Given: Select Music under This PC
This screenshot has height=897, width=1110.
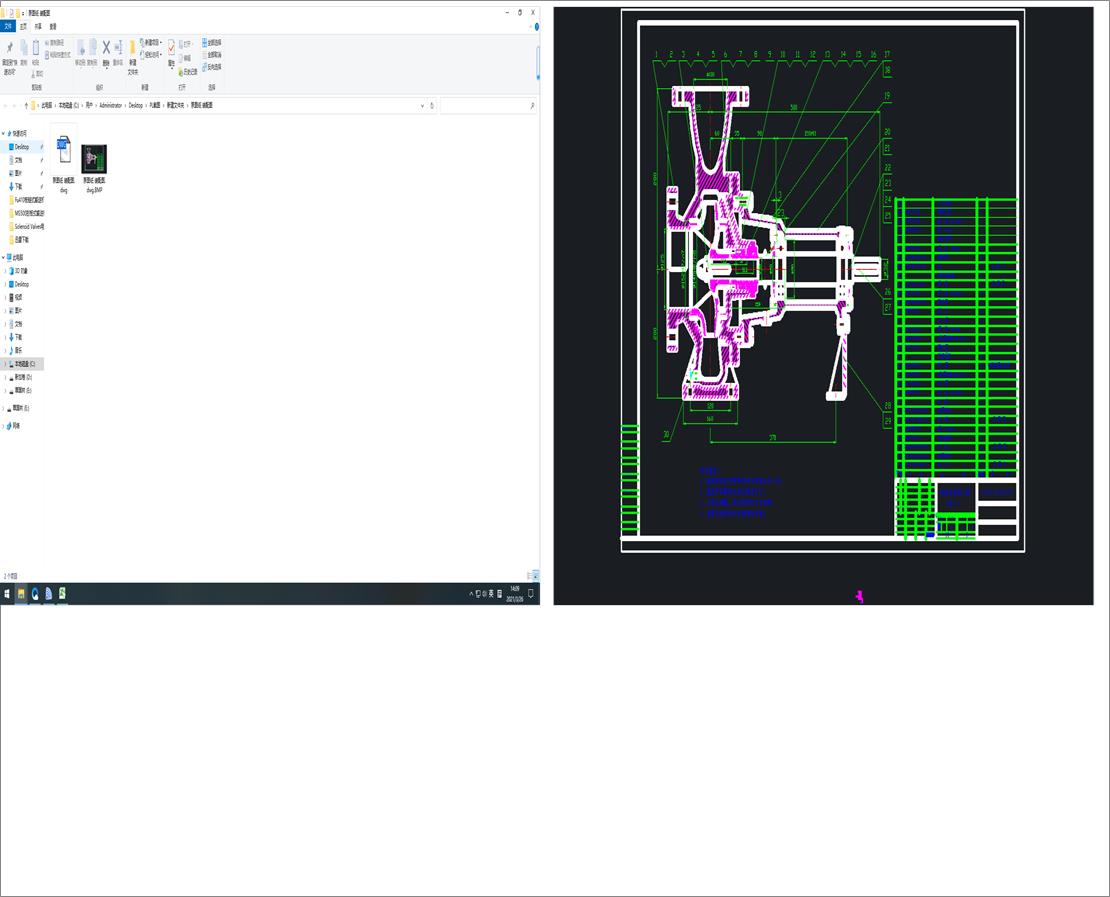Looking at the screenshot, I should pyautogui.click(x=18, y=350).
